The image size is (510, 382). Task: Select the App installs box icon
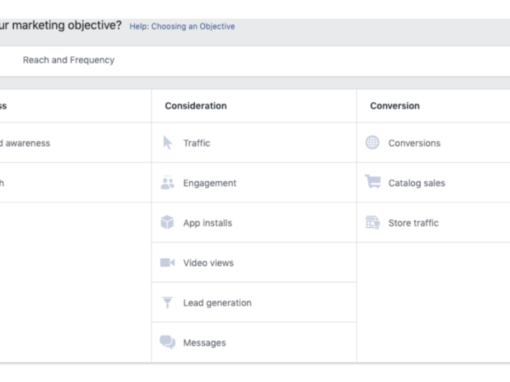[x=167, y=222]
